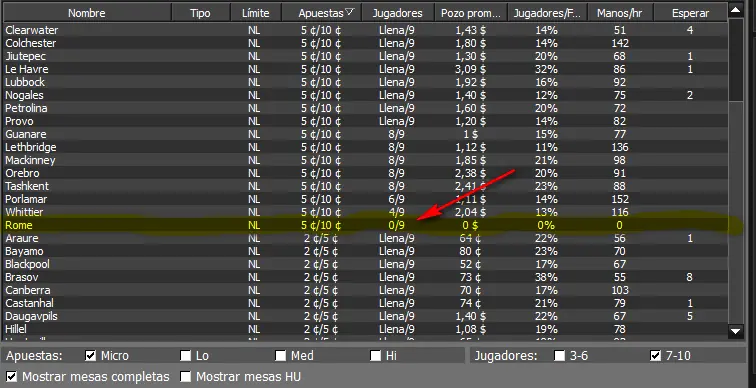The image size is (756, 388).
Task: Select the Lethbridge table row
Action: tap(365, 147)
